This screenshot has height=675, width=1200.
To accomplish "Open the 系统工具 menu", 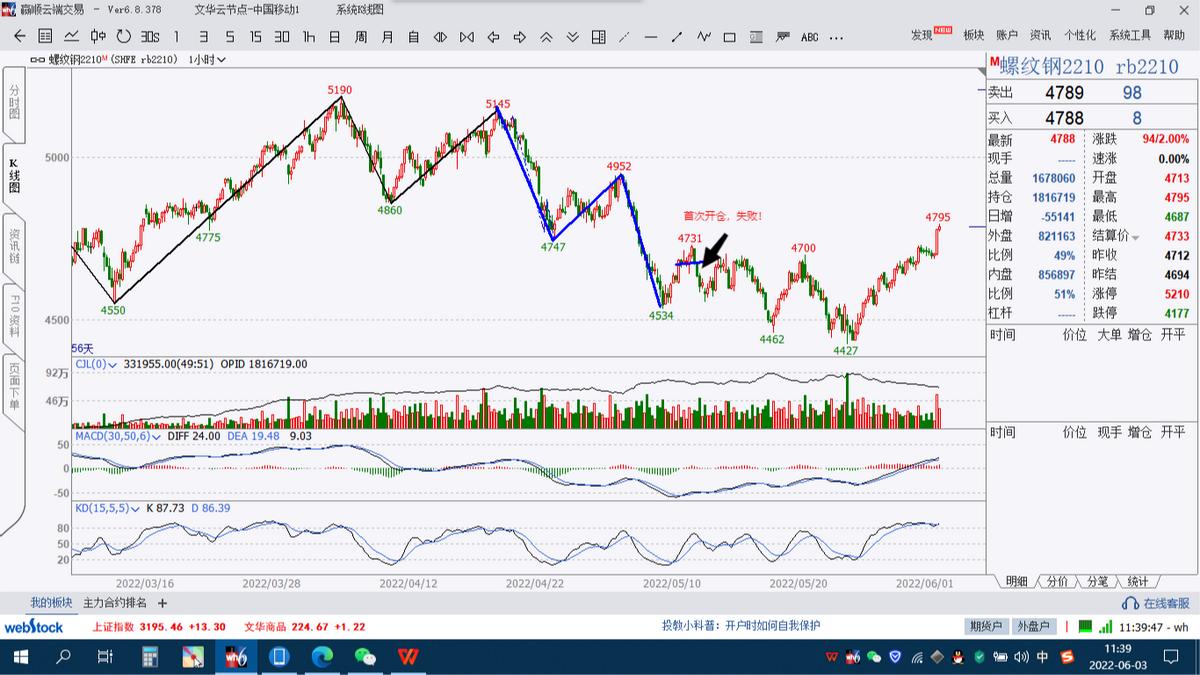I will 1130,36.
